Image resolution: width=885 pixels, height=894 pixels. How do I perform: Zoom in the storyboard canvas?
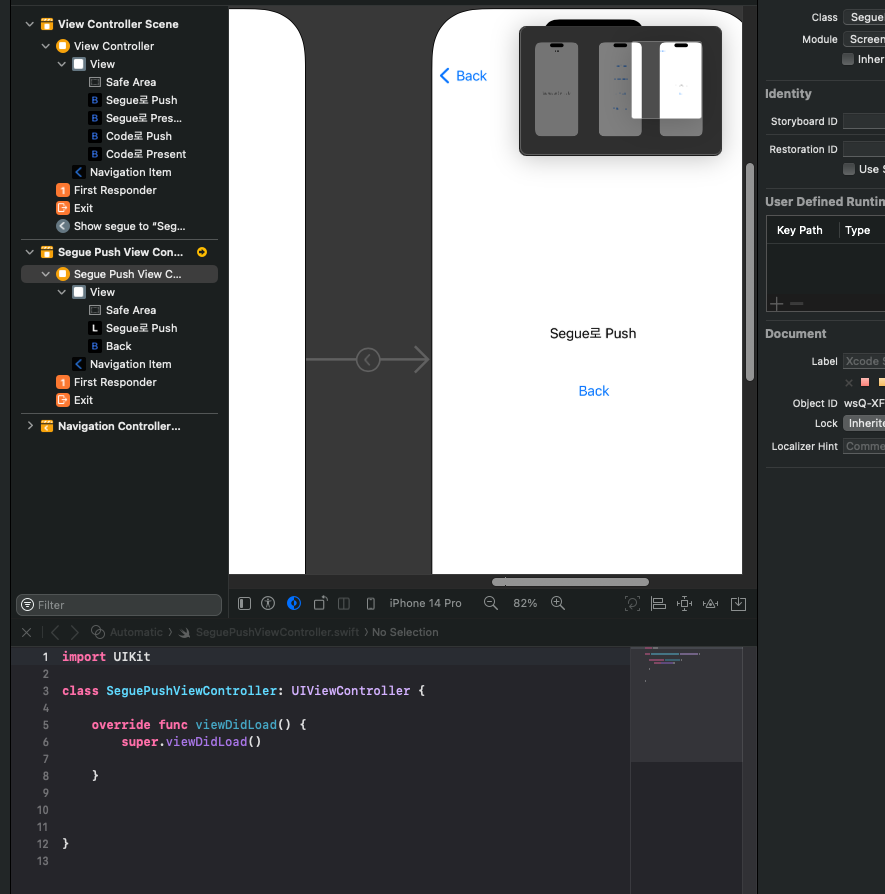(x=558, y=603)
